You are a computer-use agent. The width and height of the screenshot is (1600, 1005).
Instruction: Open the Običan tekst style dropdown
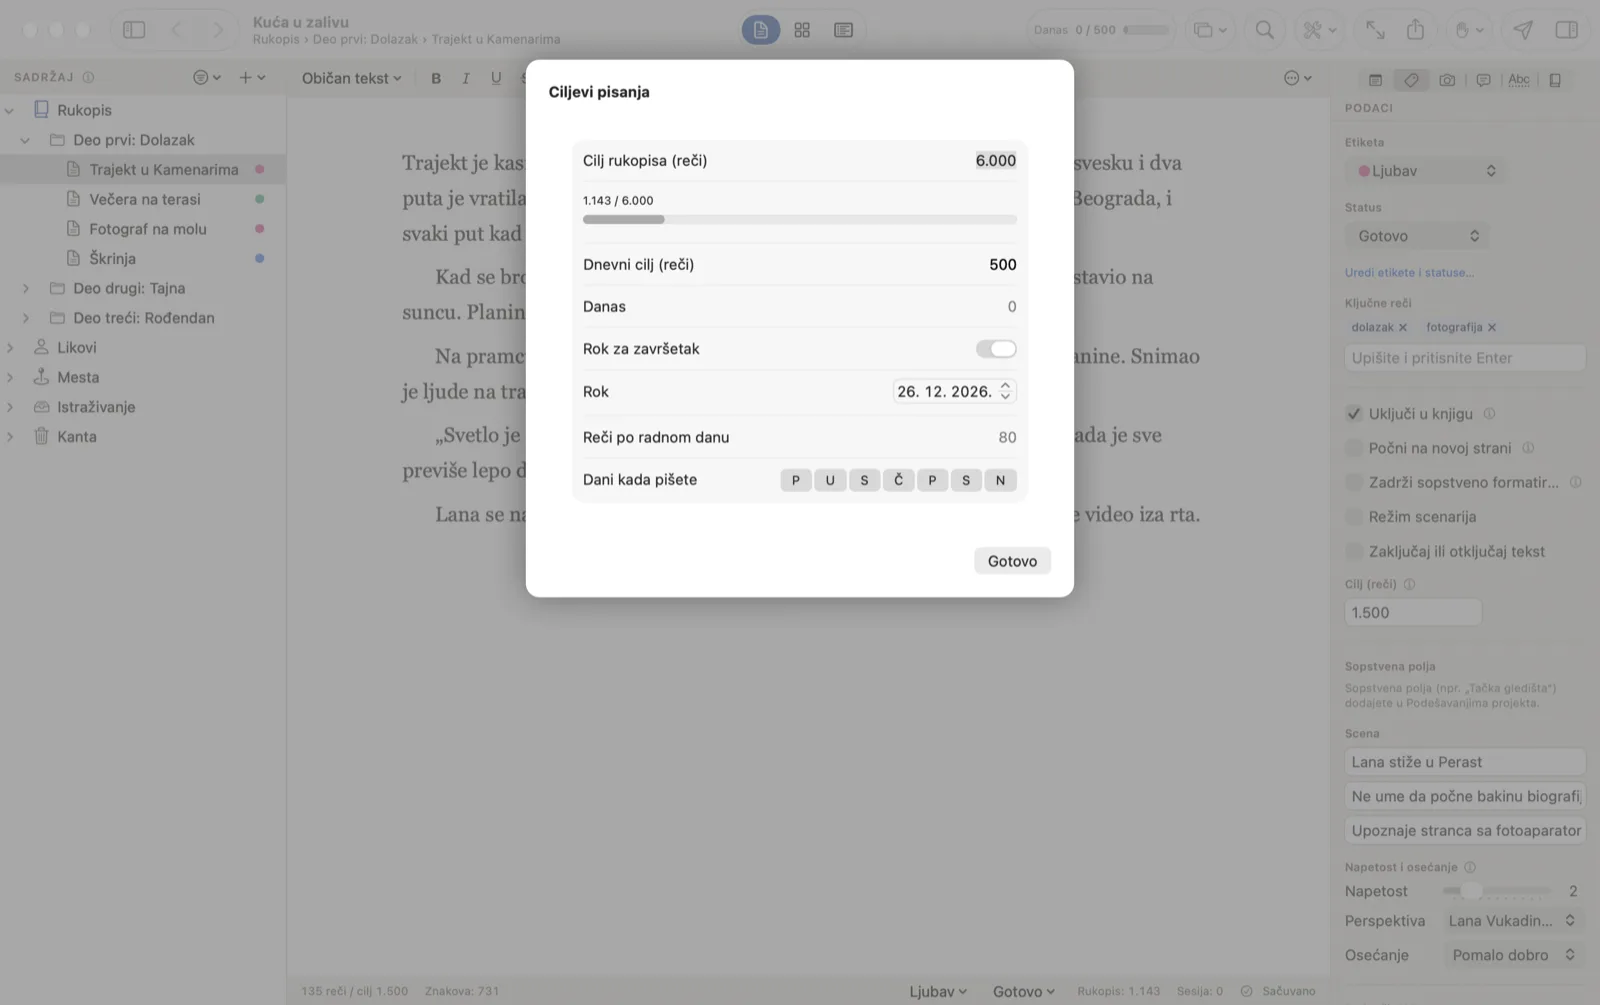(x=351, y=78)
